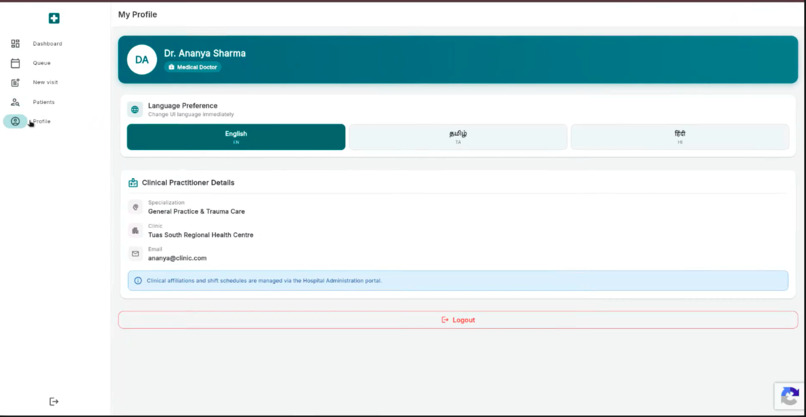Click the Email envelope icon
Viewport: 806px width, 417px height.
pos(135,253)
